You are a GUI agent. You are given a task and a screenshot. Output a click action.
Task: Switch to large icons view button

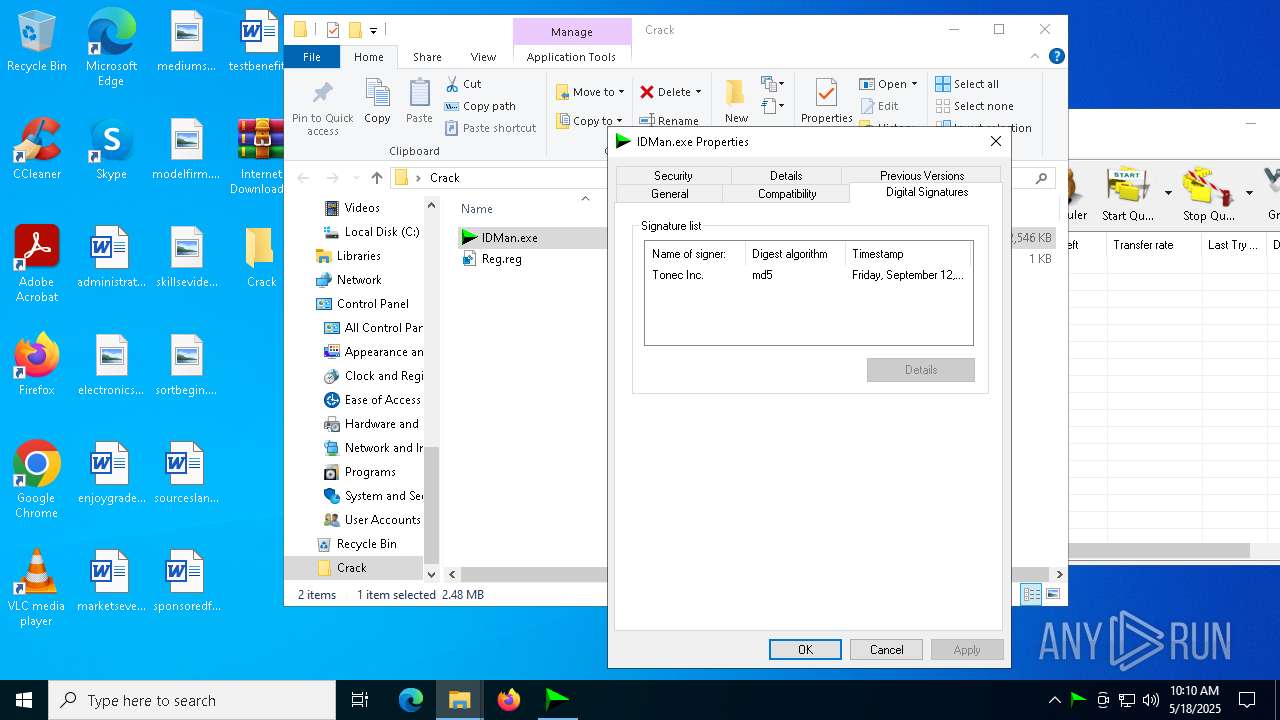1052,594
